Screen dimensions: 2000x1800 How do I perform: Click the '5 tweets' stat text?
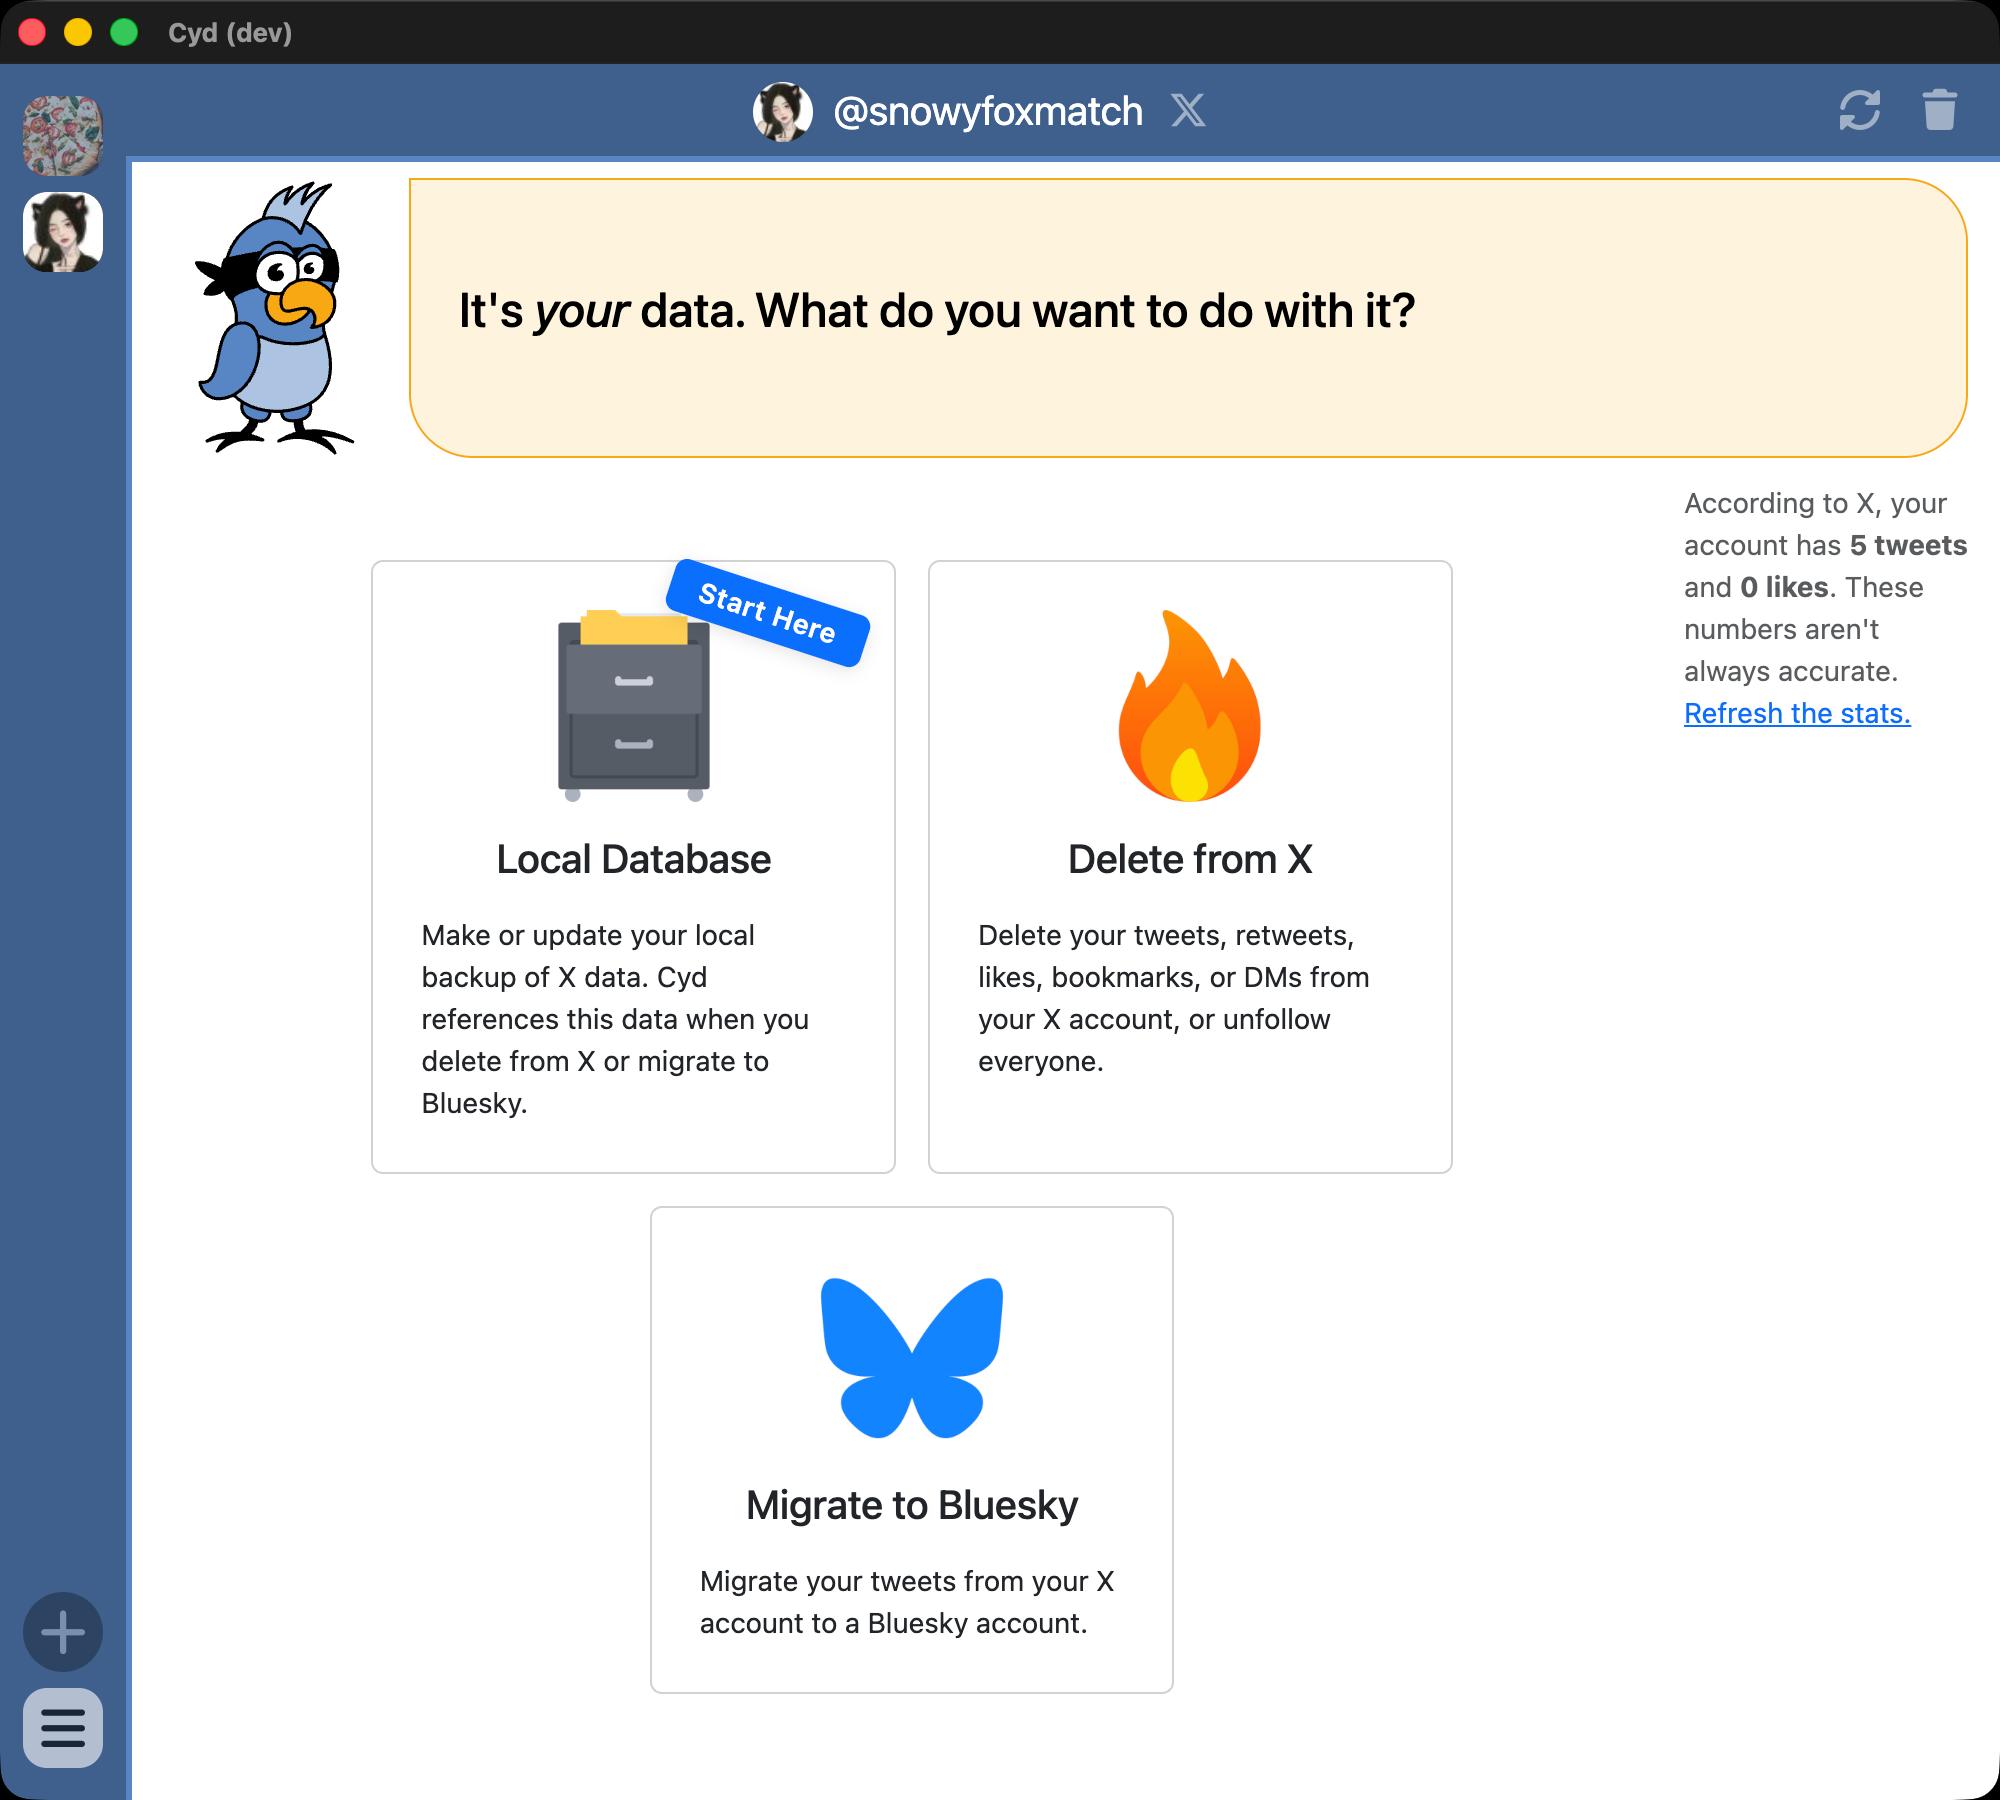(1908, 545)
